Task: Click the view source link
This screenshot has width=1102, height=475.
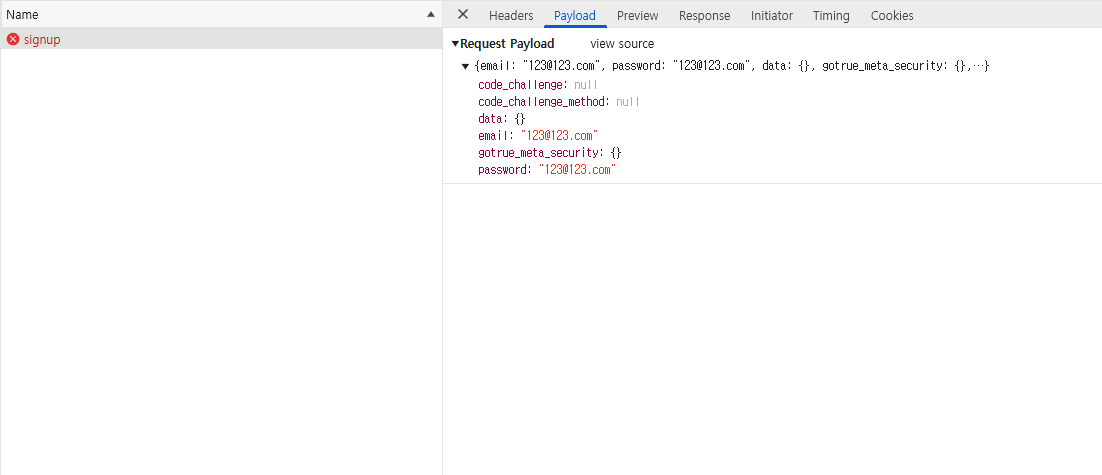Action: coord(622,44)
